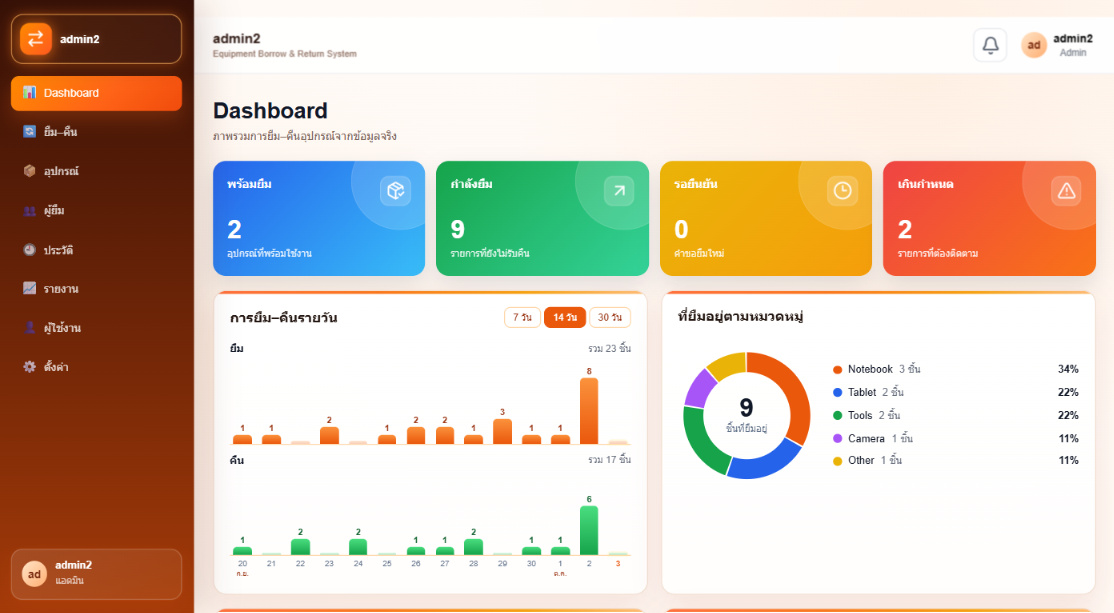
Task: Click the sidebar bottom admin2 avatar
Action: (34, 574)
